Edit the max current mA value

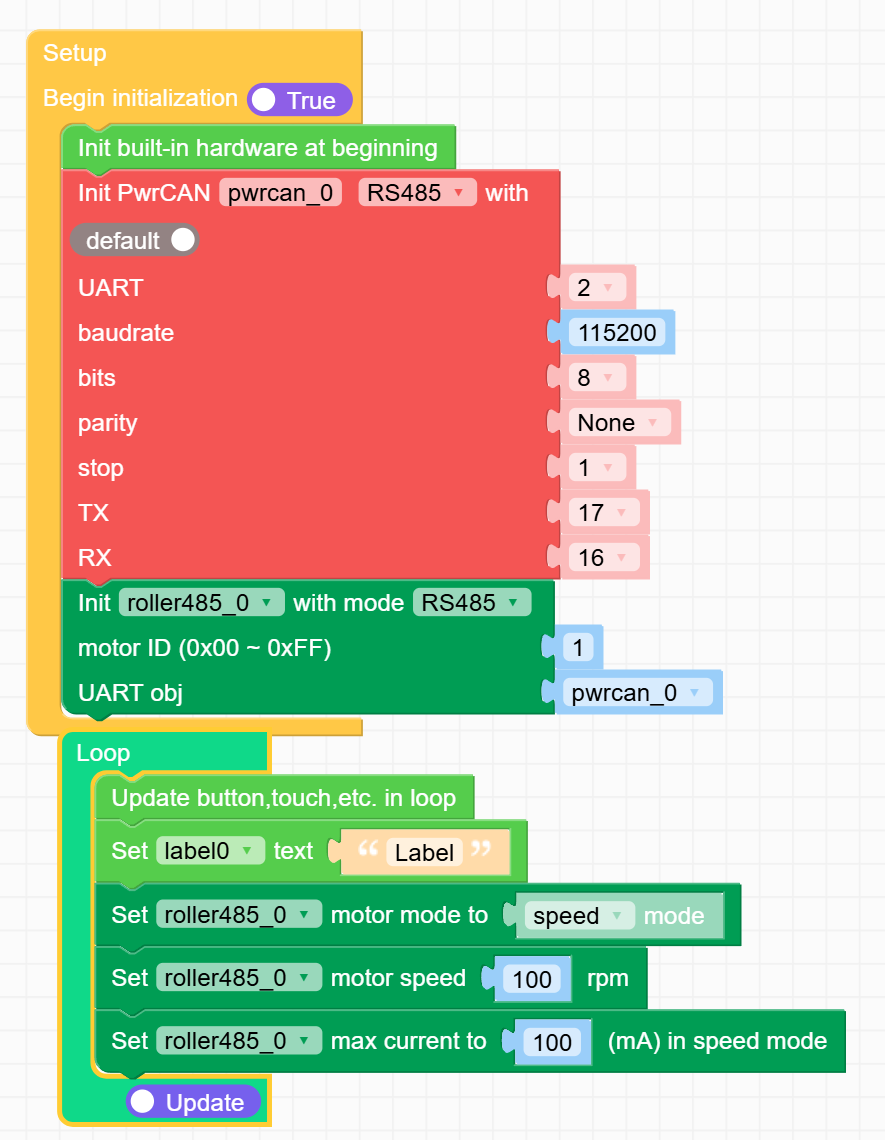(x=551, y=1042)
